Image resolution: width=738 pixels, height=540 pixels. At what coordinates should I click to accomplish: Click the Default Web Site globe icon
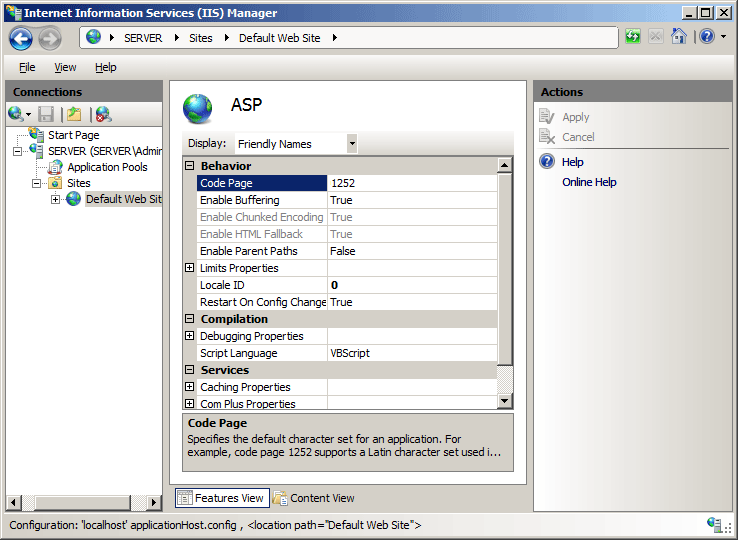pyautogui.click(x=73, y=199)
